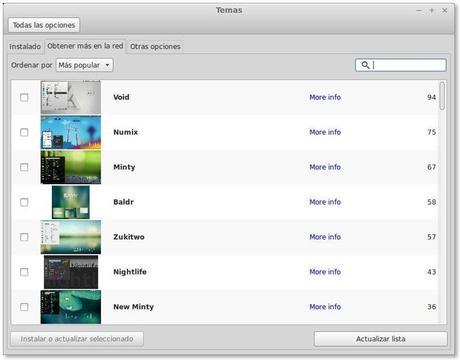Click Instalar o actualizar seleccionado button

77,339
